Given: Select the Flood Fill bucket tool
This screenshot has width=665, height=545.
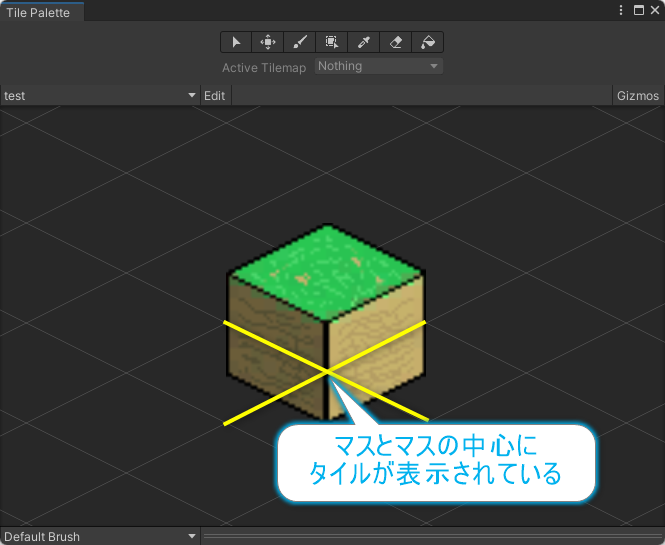Looking at the screenshot, I should pos(428,42).
